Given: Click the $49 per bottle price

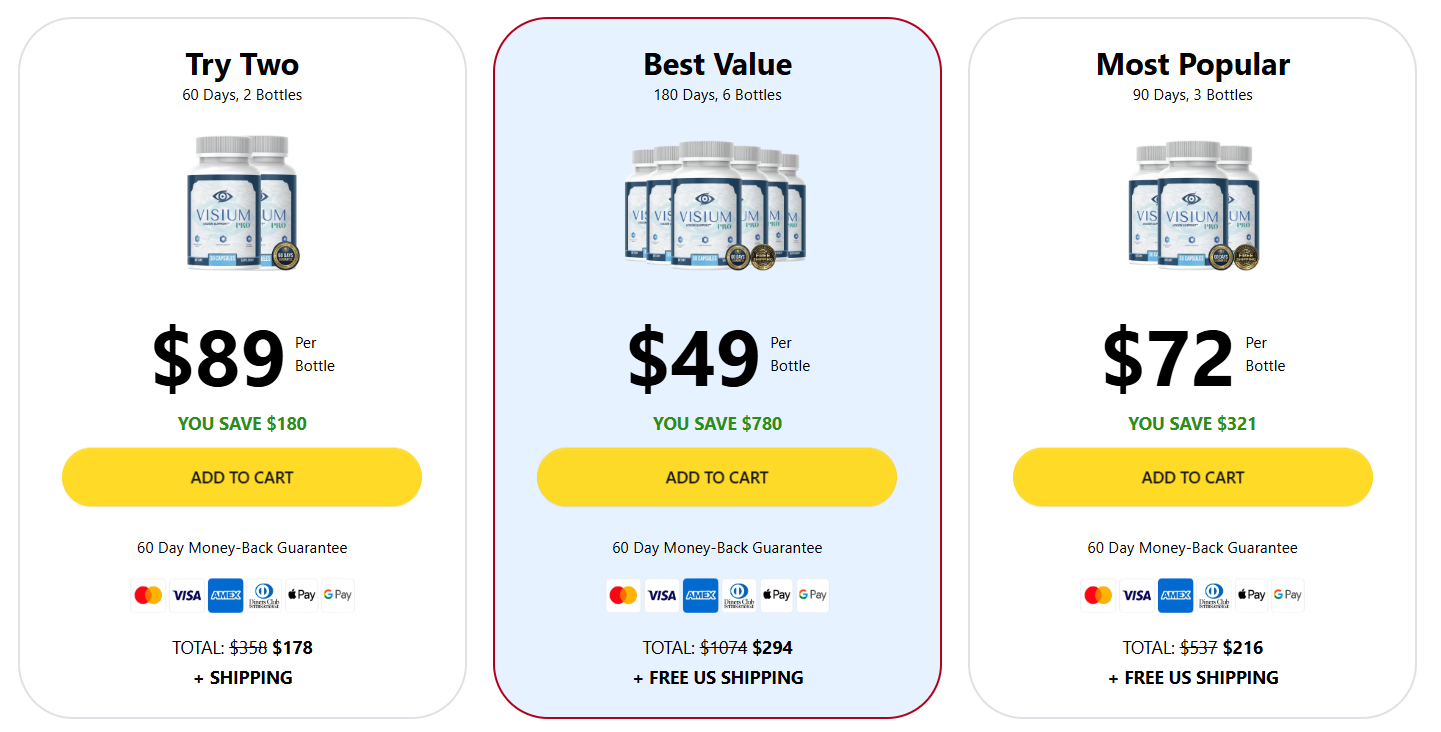Looking at the screenshot, I should pos(693,358).
